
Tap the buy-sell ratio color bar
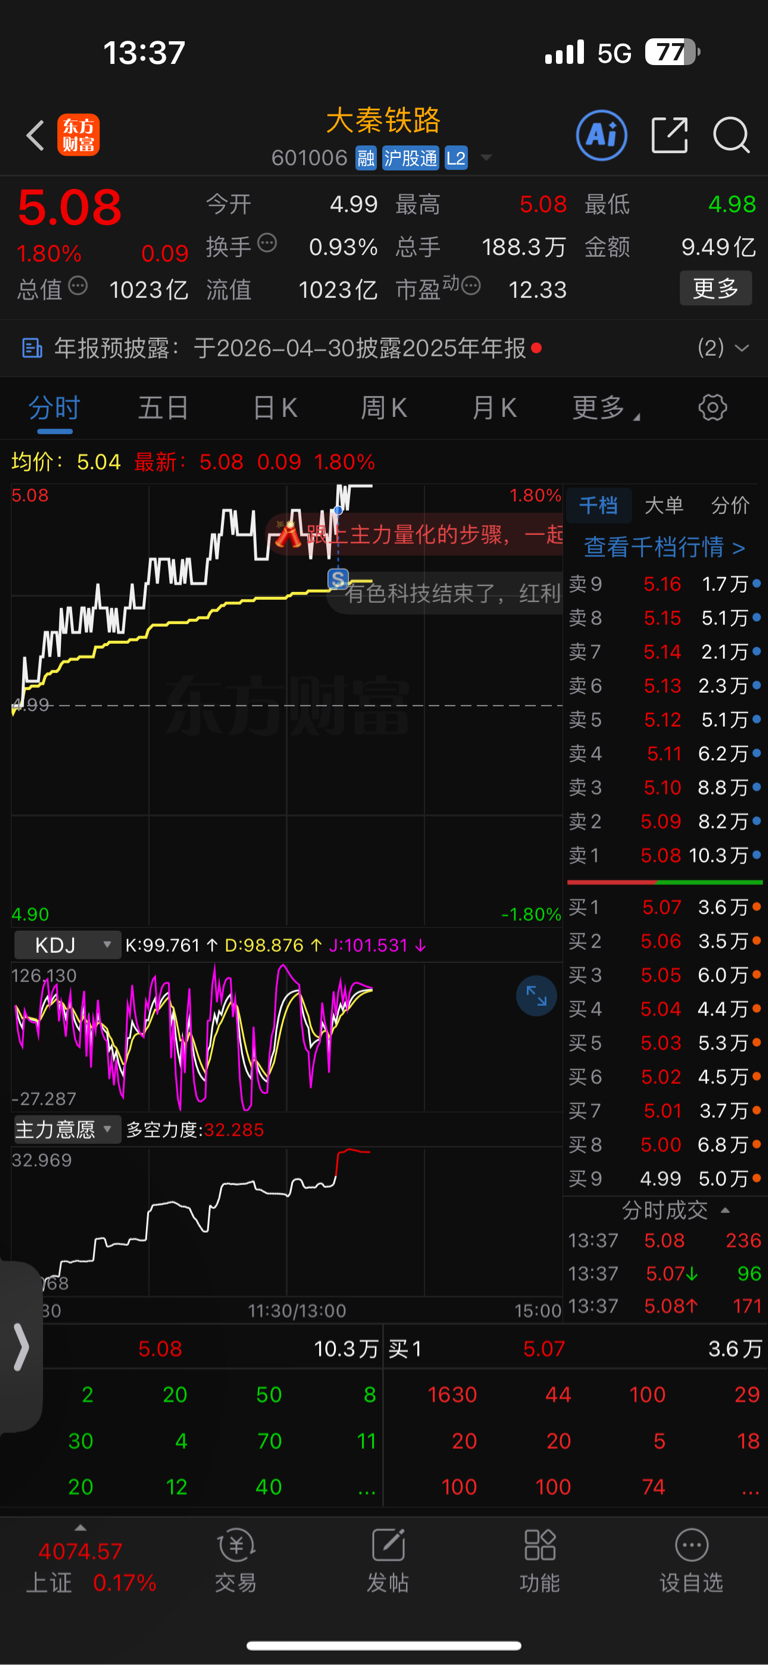pyautogui.click(x=664, y=882)
